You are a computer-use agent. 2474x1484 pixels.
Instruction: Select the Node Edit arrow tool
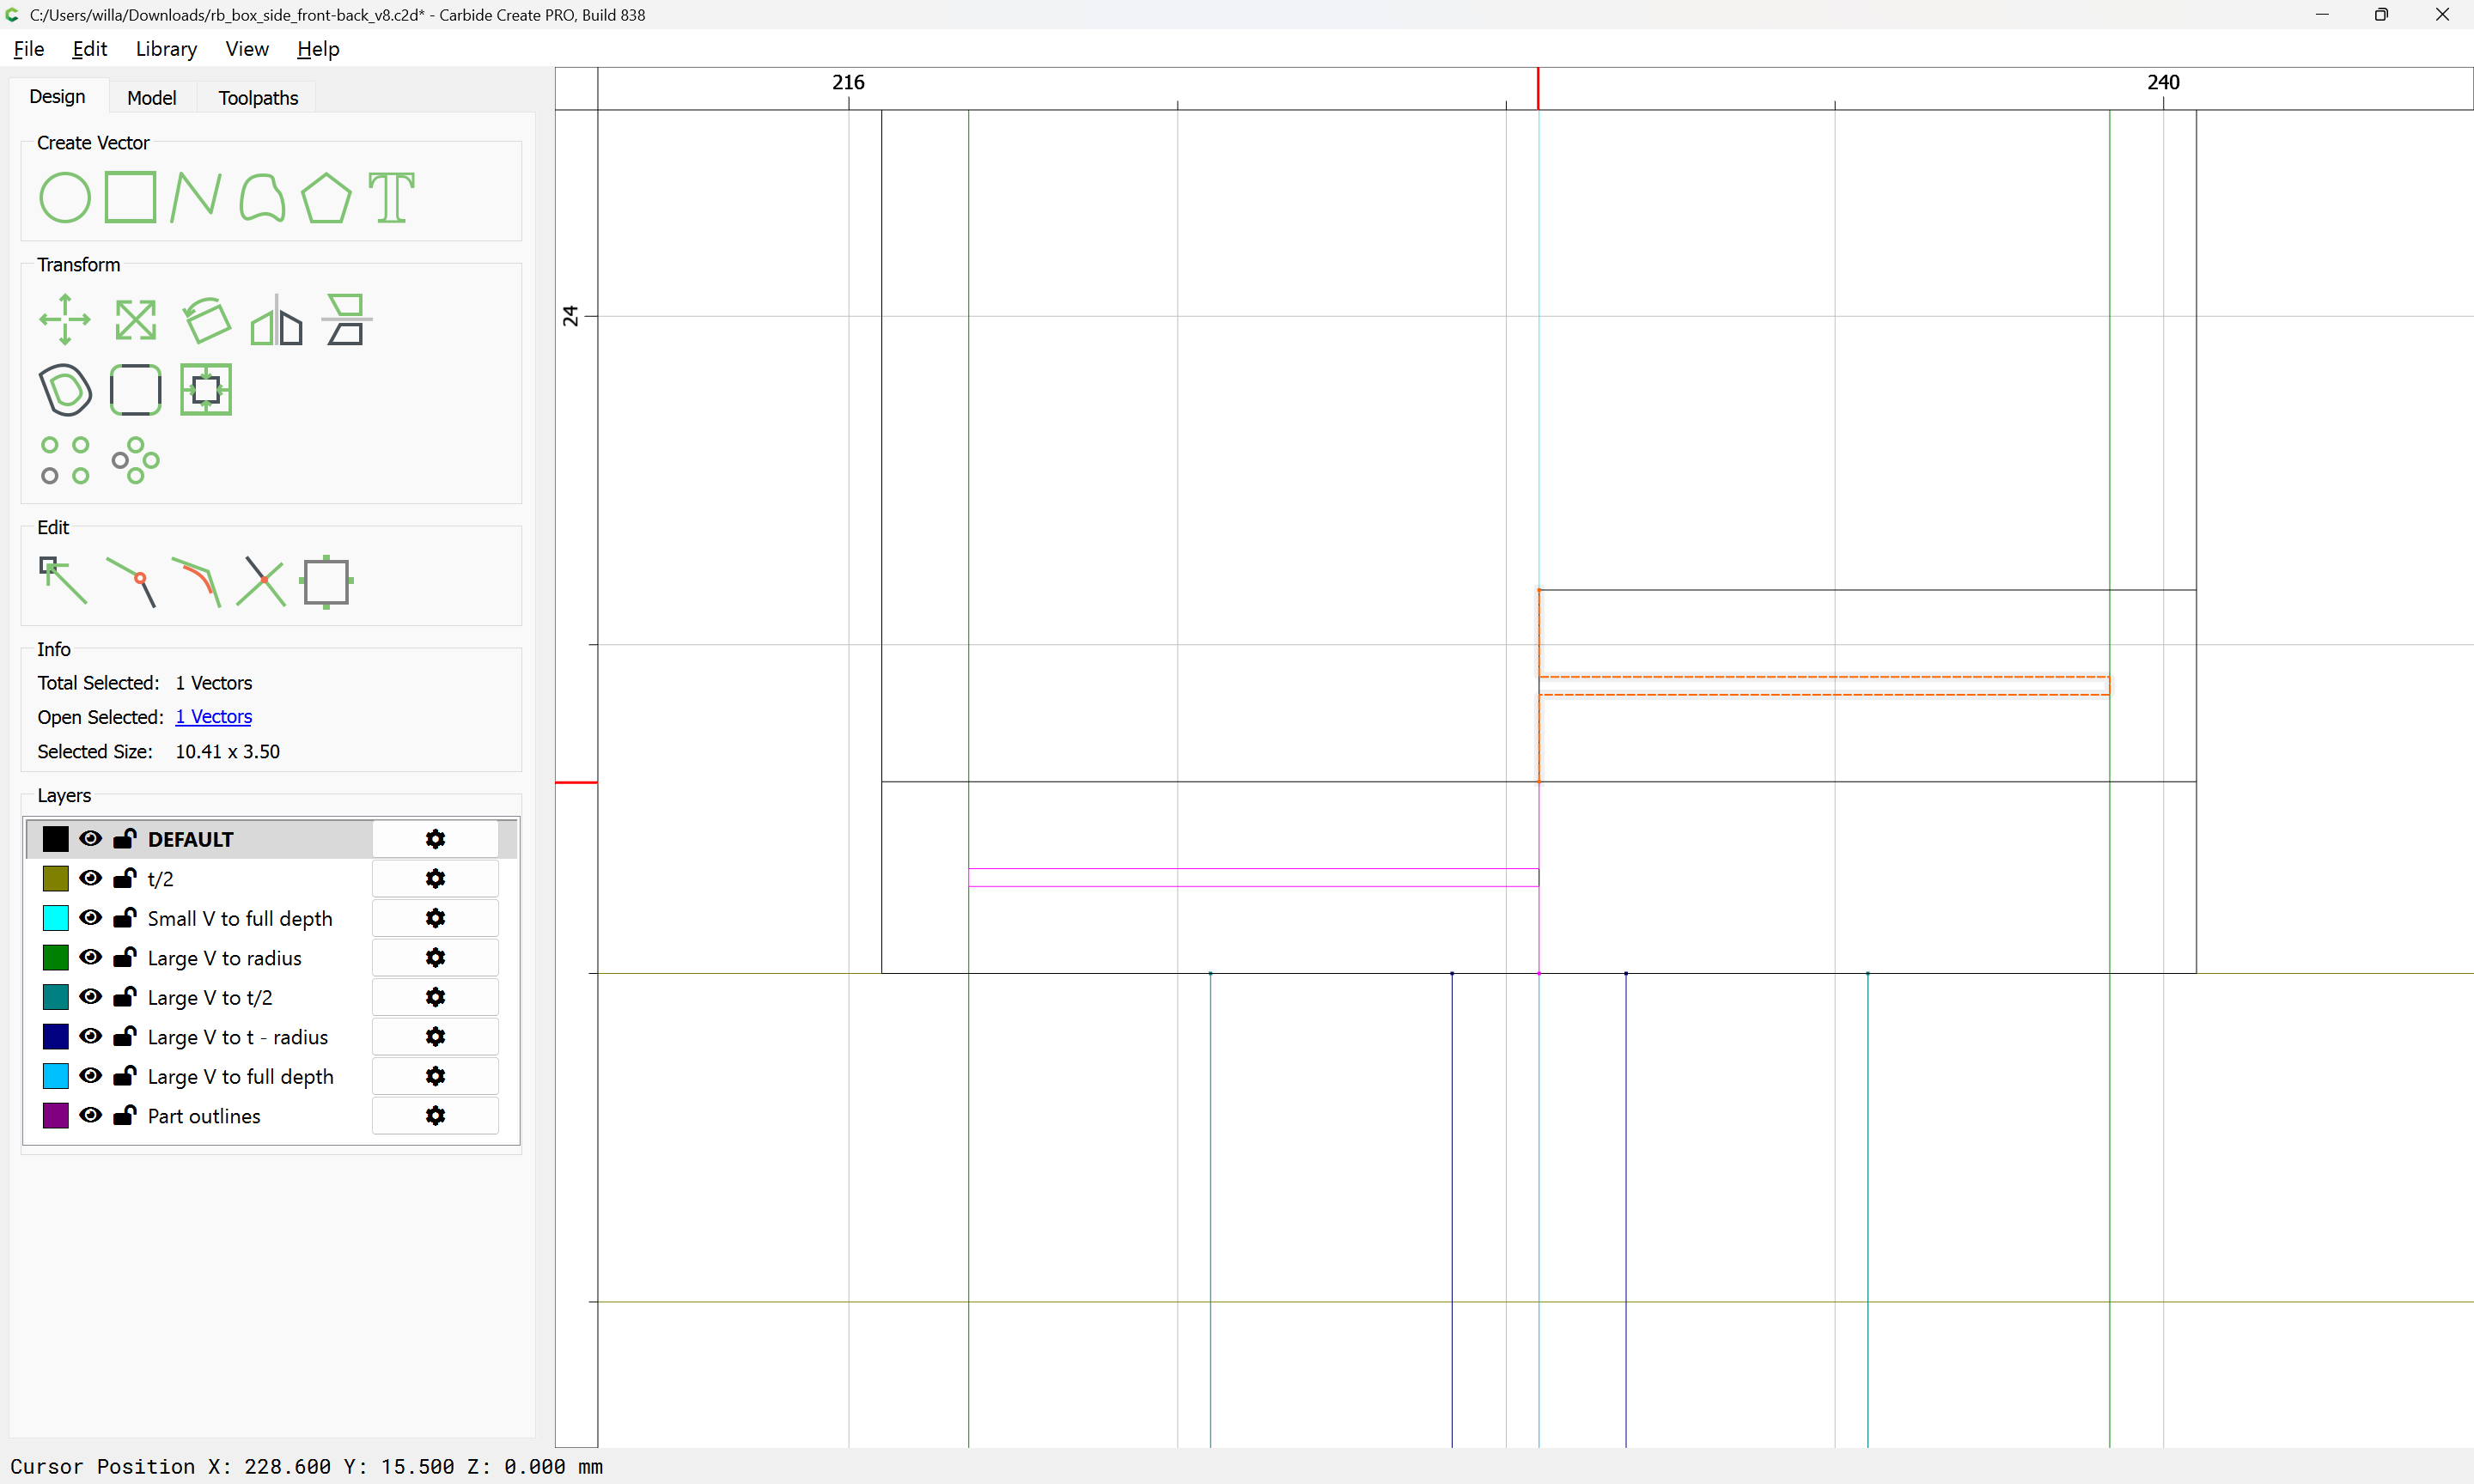pos(63,581)
